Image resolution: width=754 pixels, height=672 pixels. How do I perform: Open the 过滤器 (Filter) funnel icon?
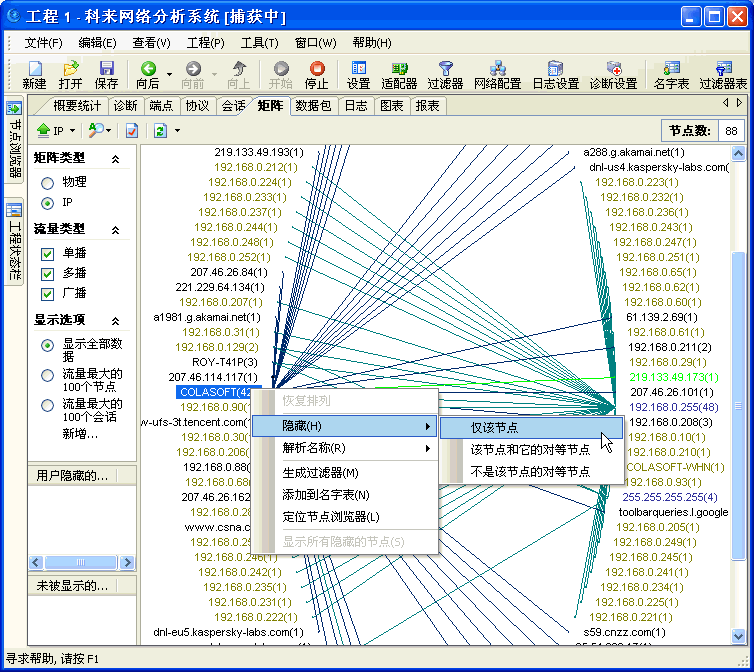[x=445, y=69]
